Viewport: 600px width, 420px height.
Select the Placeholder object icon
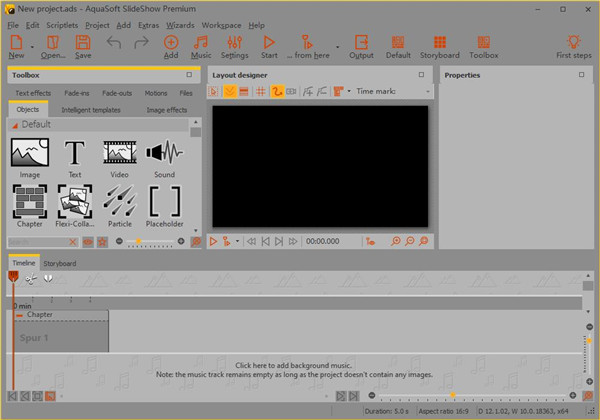point(164,205)
